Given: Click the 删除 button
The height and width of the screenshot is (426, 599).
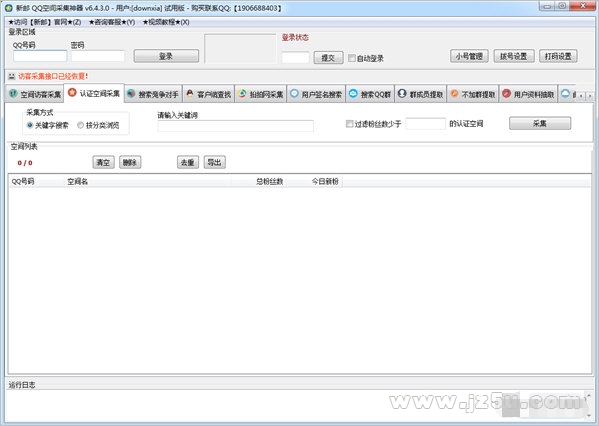Looking at the screenshot, I should point(130,162).
